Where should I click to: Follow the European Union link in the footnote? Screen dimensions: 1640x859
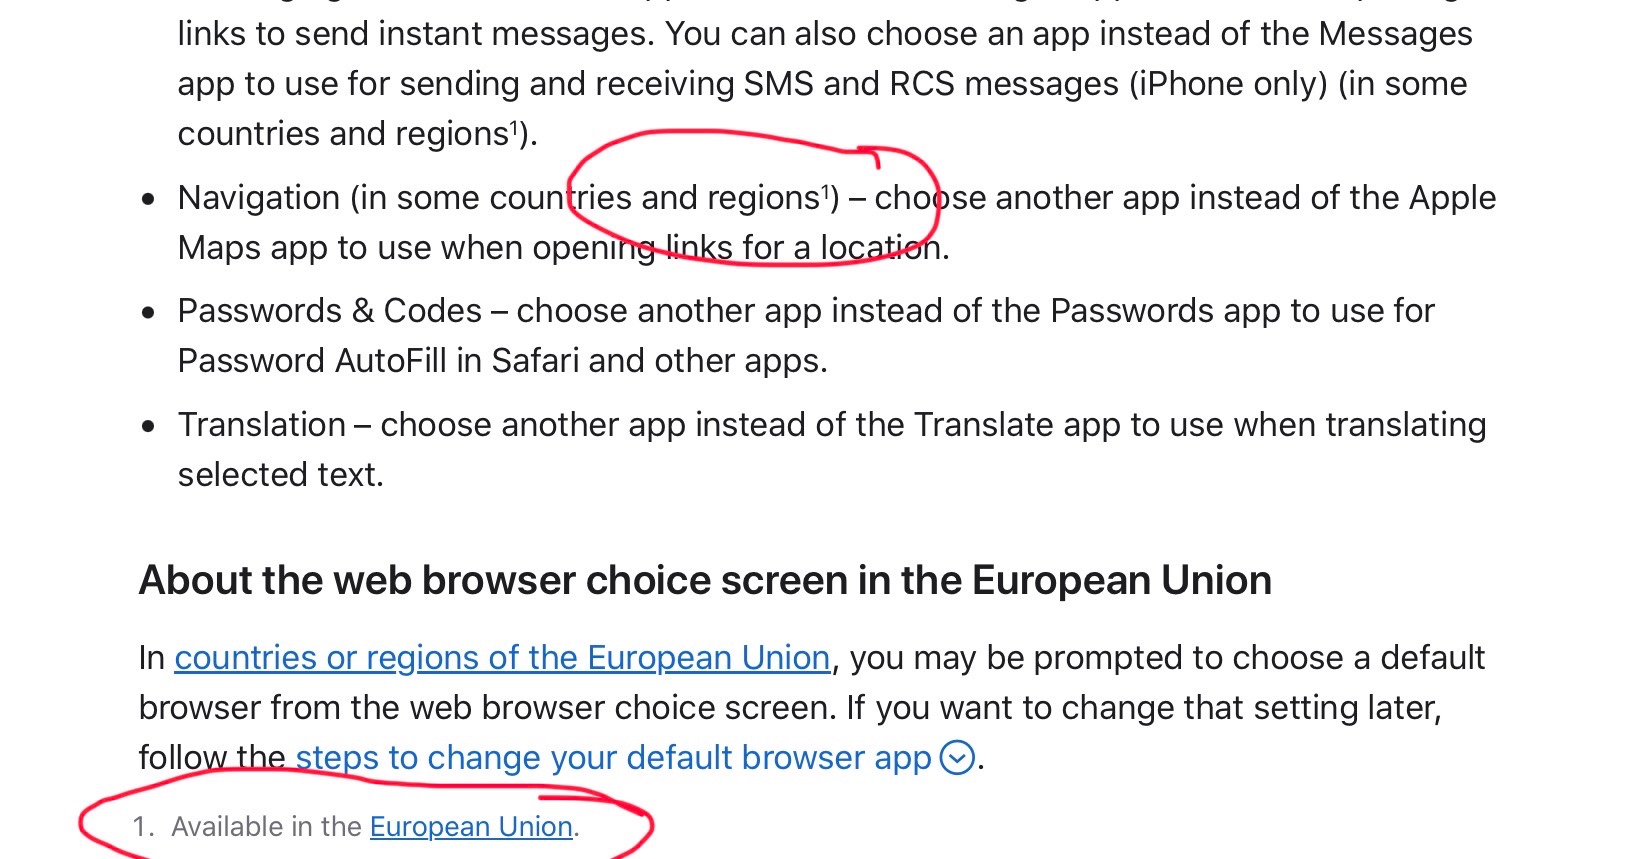(471, 827)
